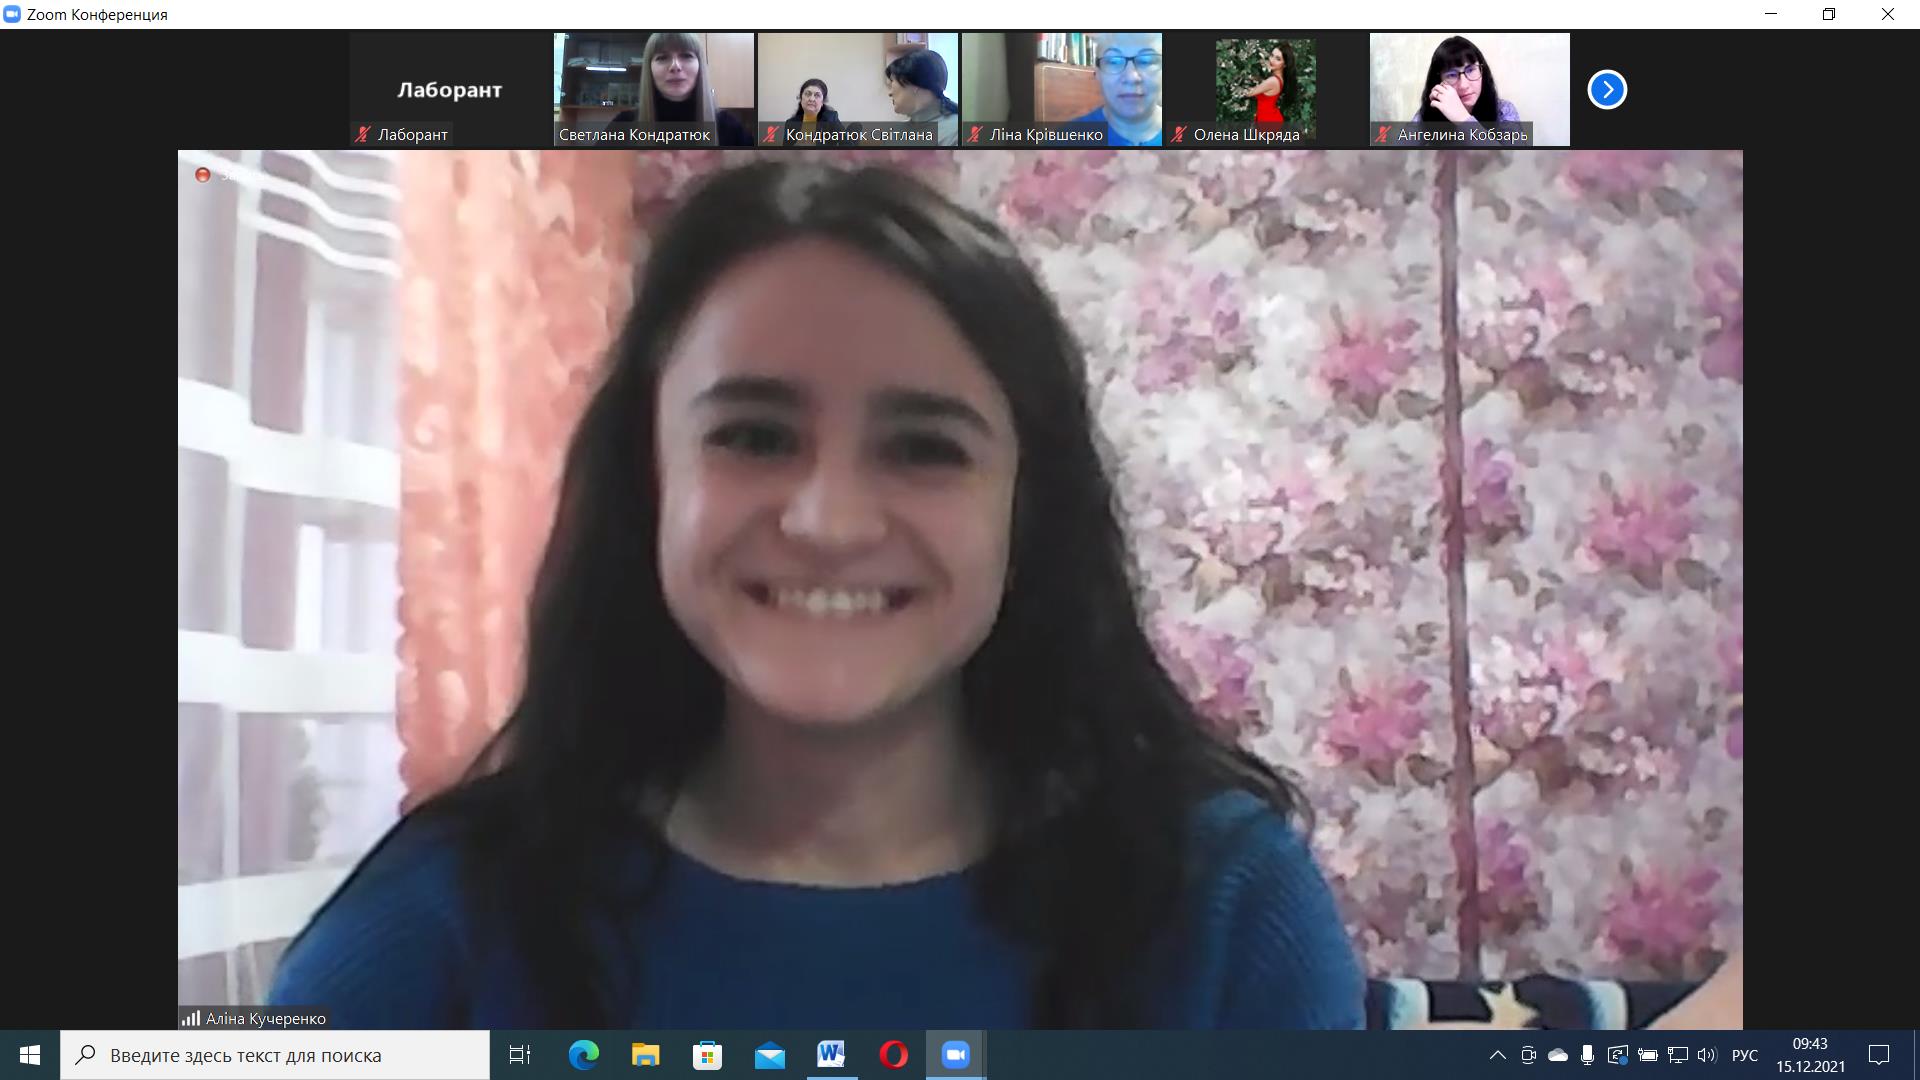Open the clock showing 09:43 15.12.2021
The width and height of the screenshot is (1920, 1080).
1810,1055
